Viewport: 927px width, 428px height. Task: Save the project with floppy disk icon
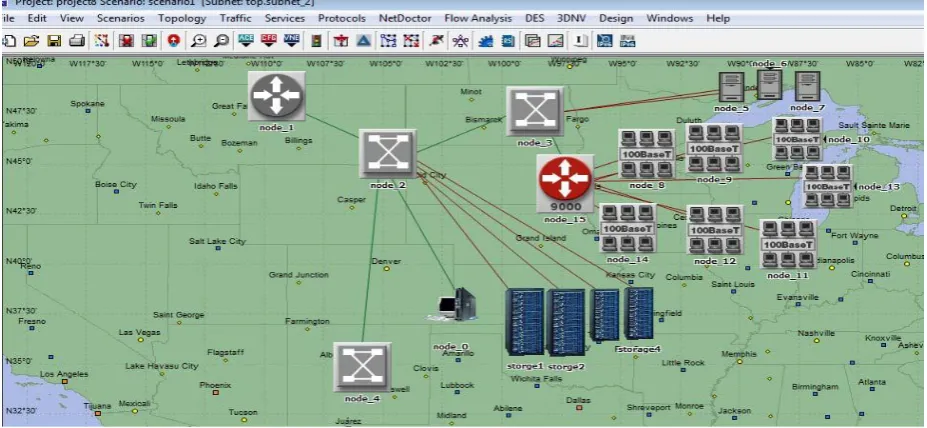54,41
